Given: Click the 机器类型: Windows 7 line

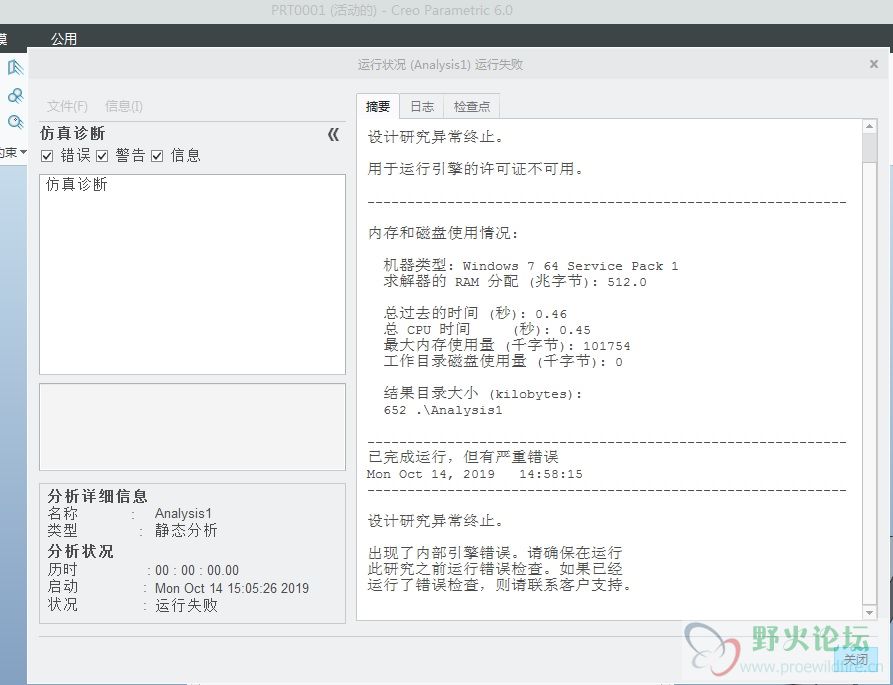Looking at the screenshot, I should [531, 265].
